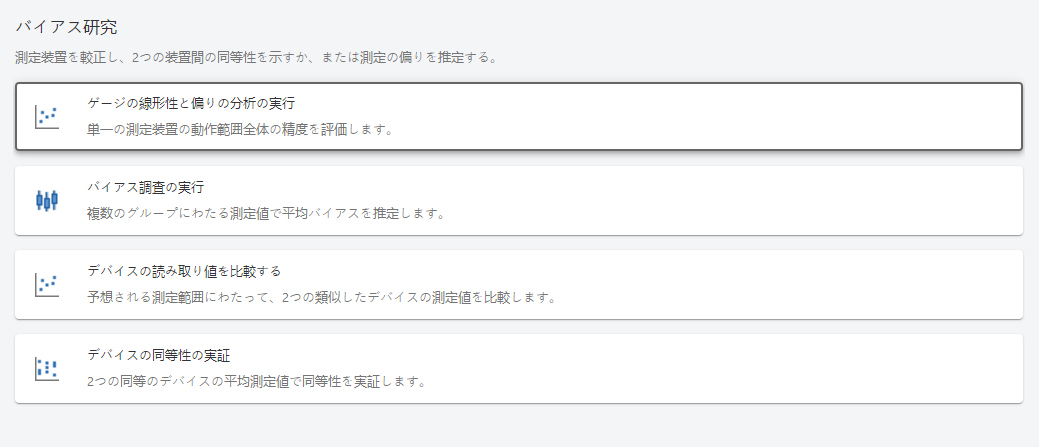
Task: Click the device equivalence dot plot icon
Action: coord(47,368)
